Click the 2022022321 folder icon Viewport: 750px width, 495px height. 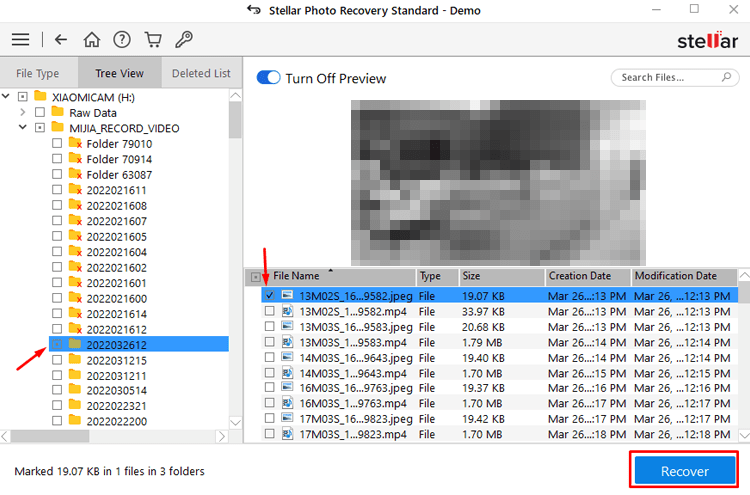click(x=75, y=405)
